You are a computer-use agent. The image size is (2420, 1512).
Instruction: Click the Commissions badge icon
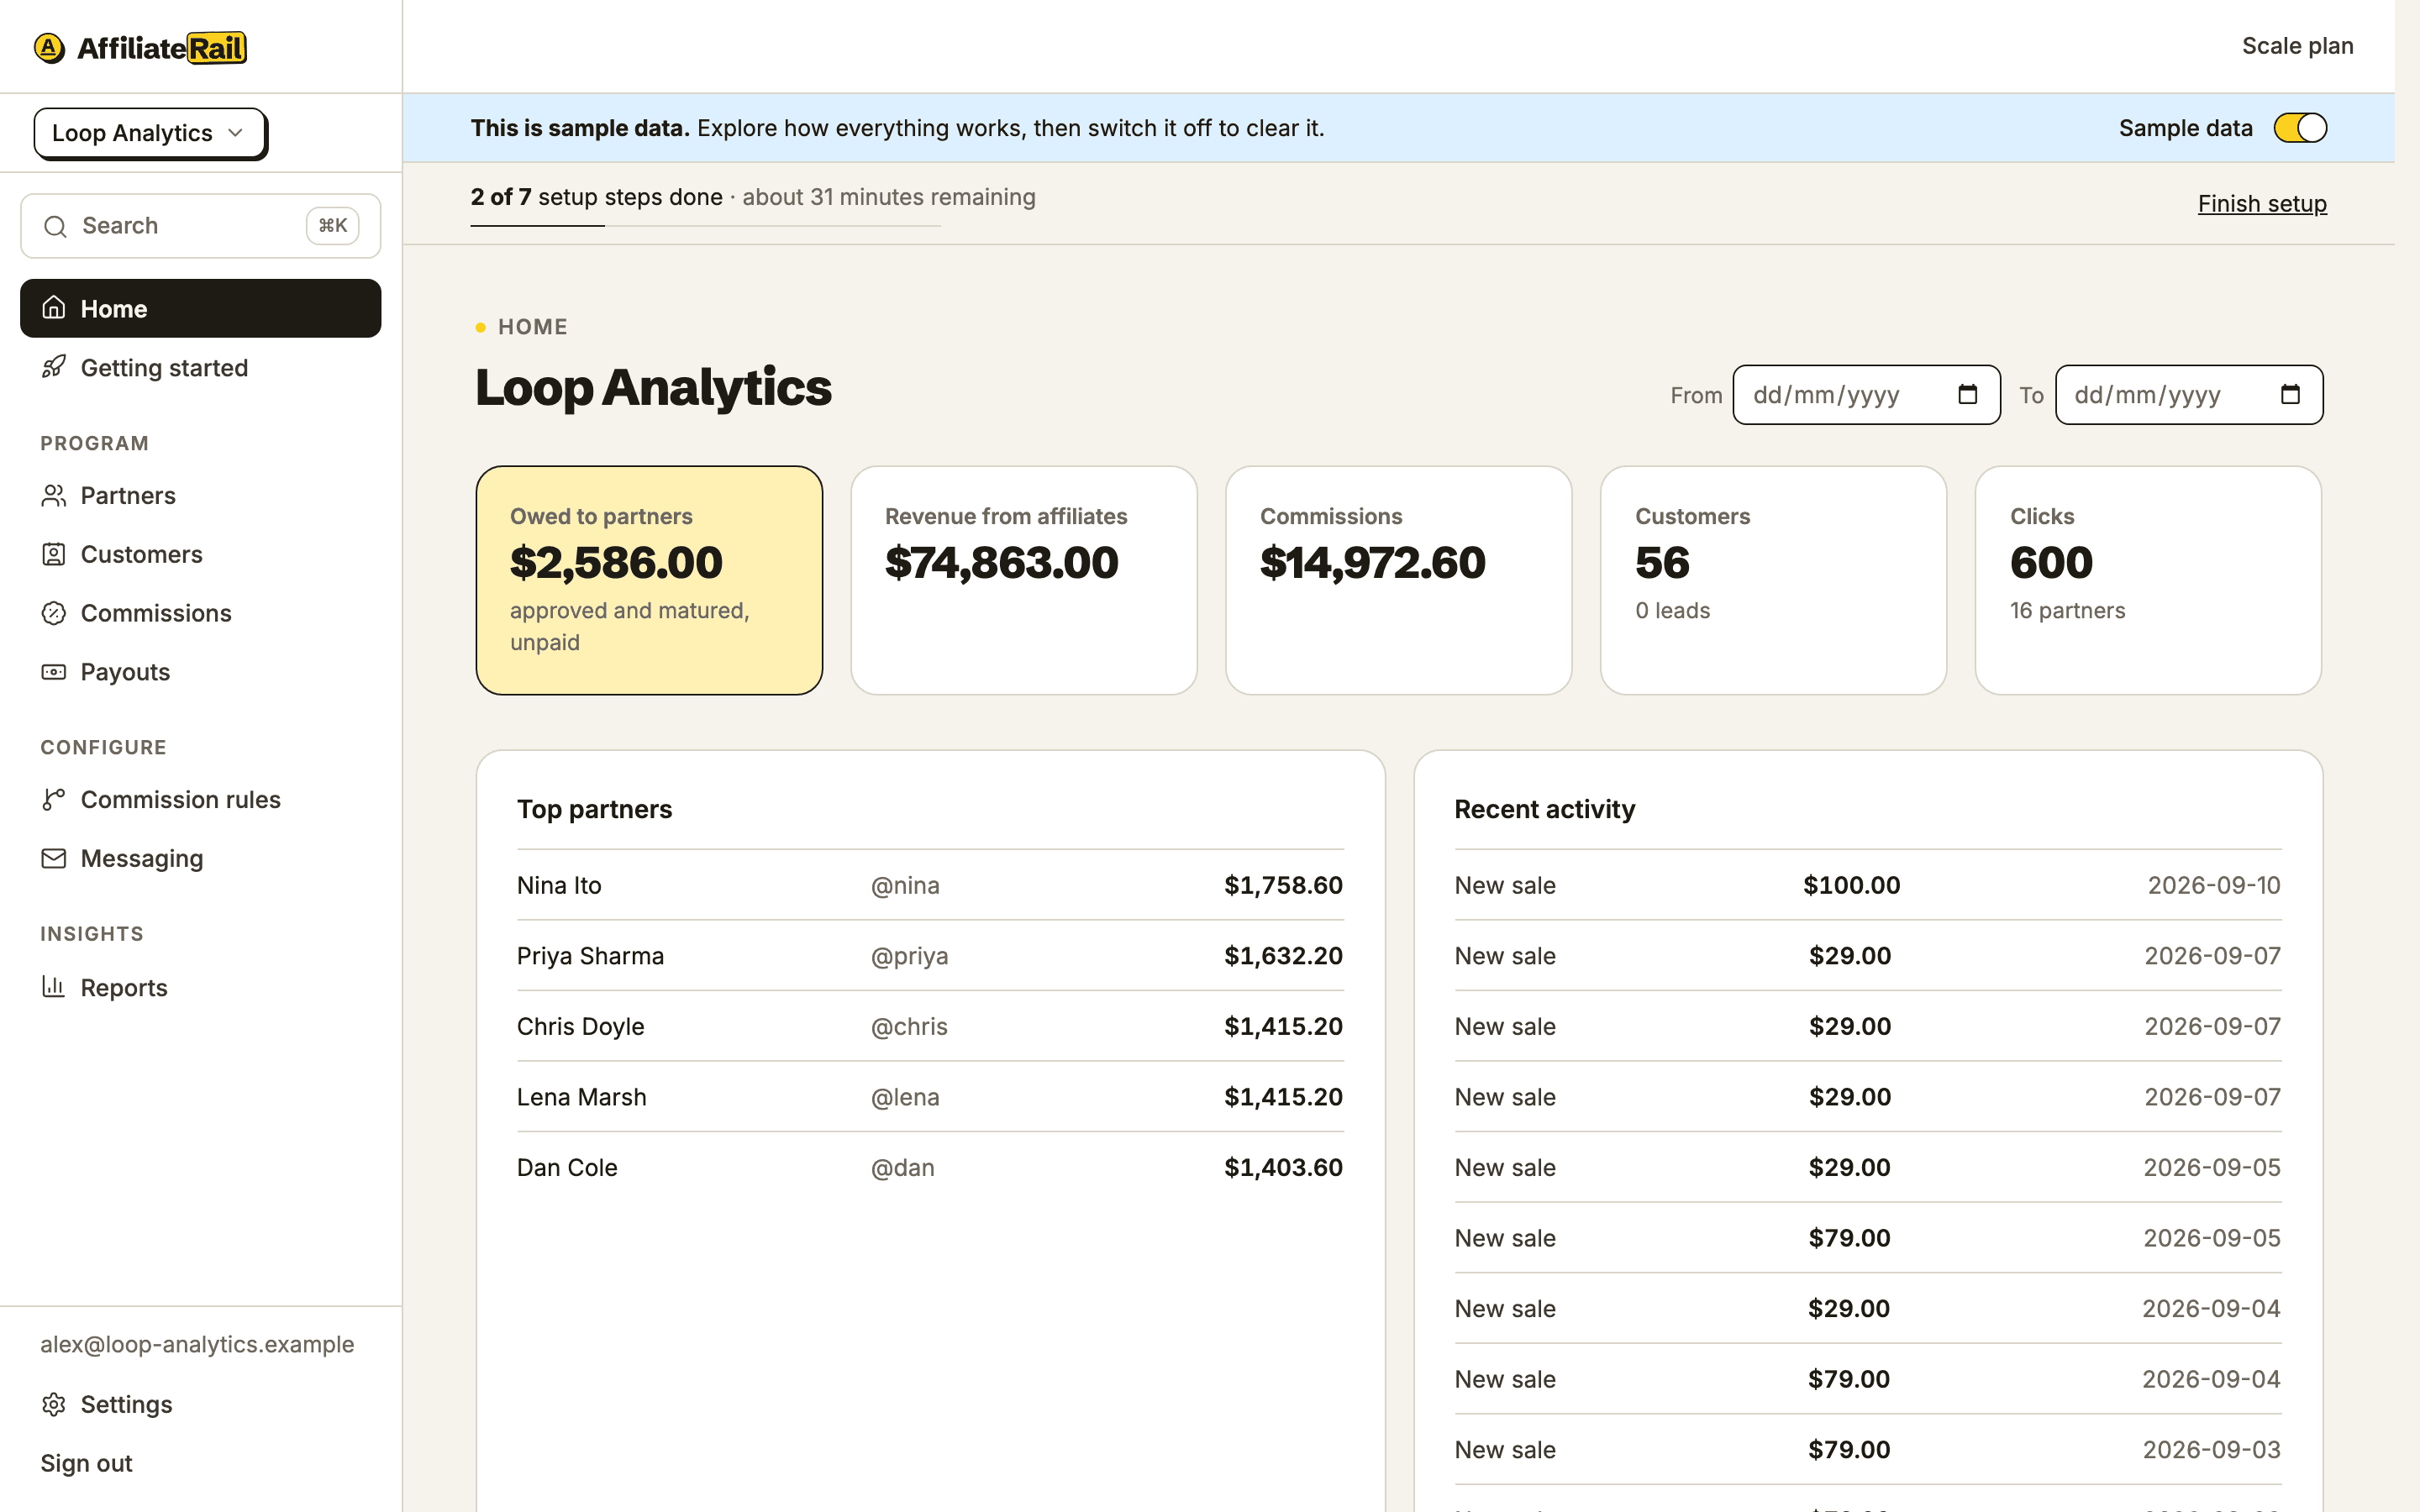[54, 613]
